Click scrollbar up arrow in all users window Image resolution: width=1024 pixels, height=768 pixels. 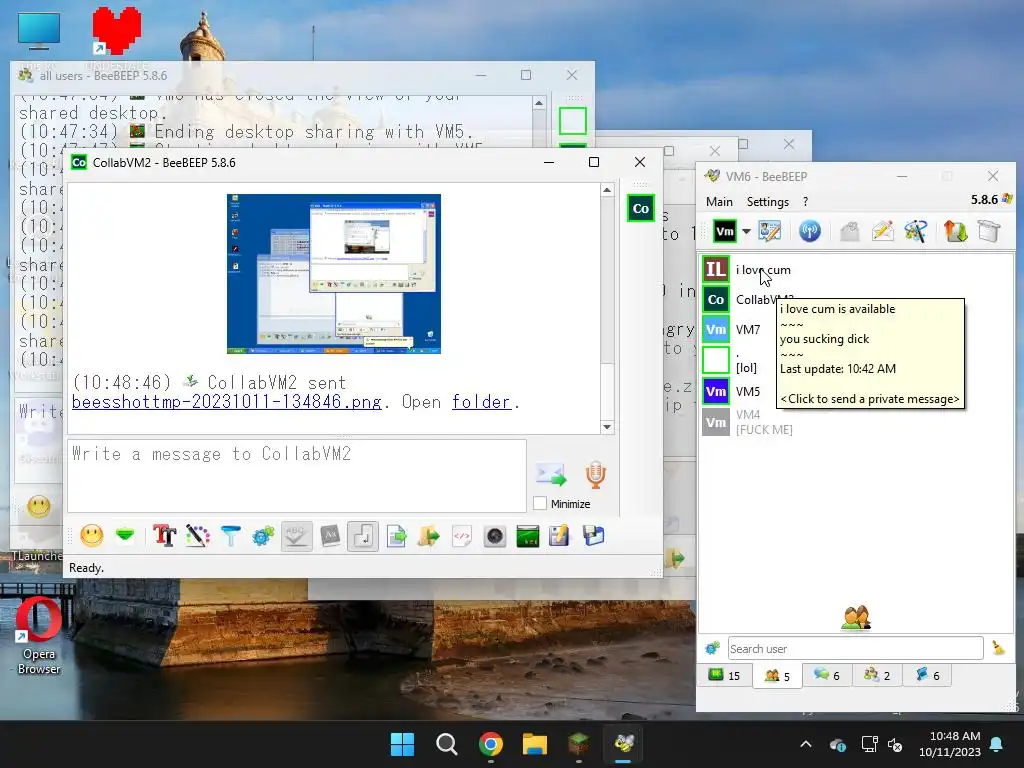tap(539, 103)
